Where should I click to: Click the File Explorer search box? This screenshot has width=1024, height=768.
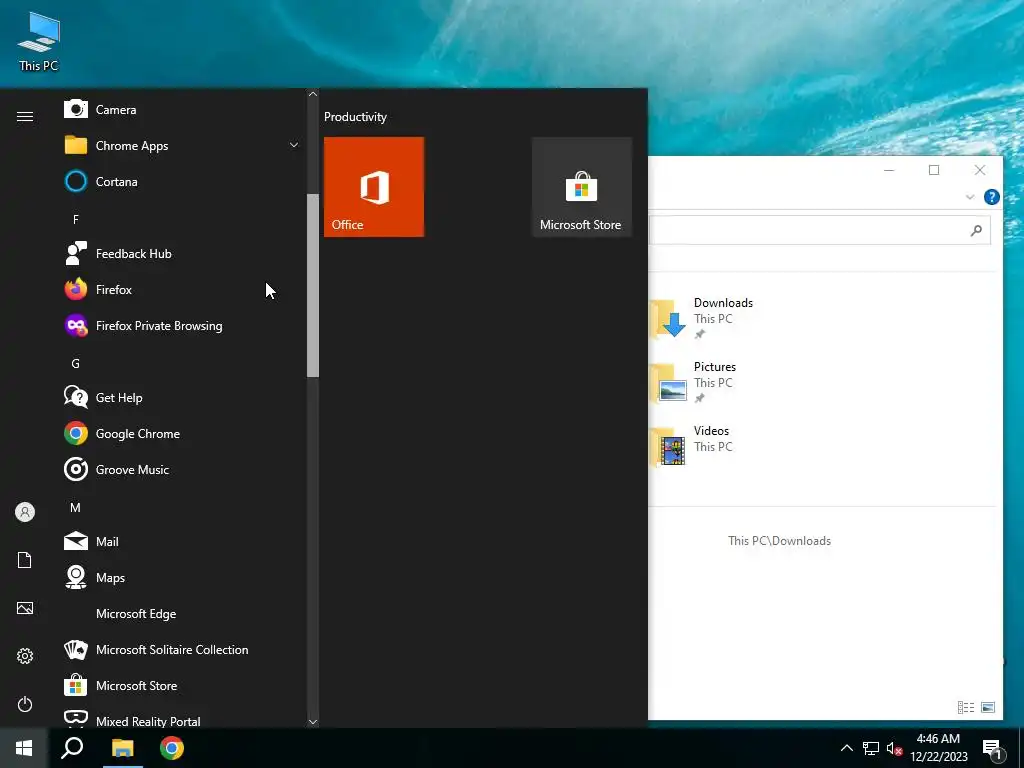coord(820,230)
